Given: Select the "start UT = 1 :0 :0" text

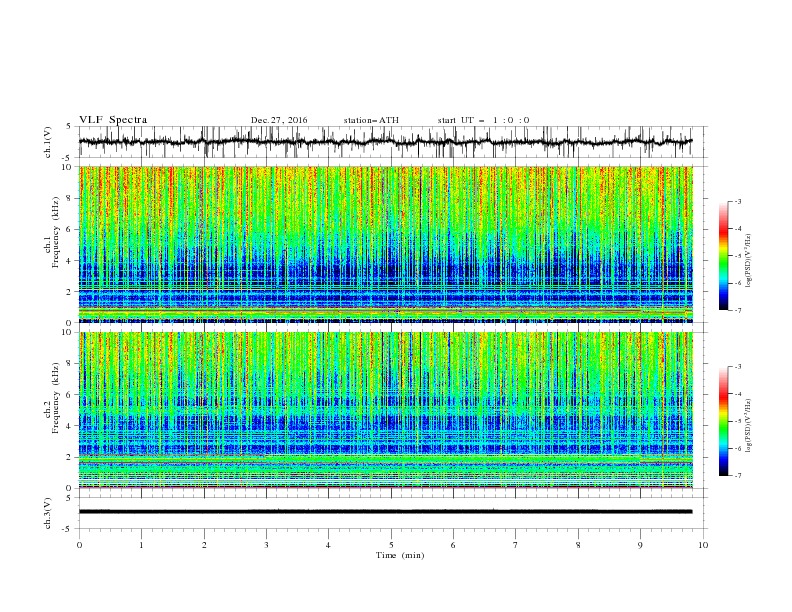Looking at the screenshot, I should click(x=483, y=120).
